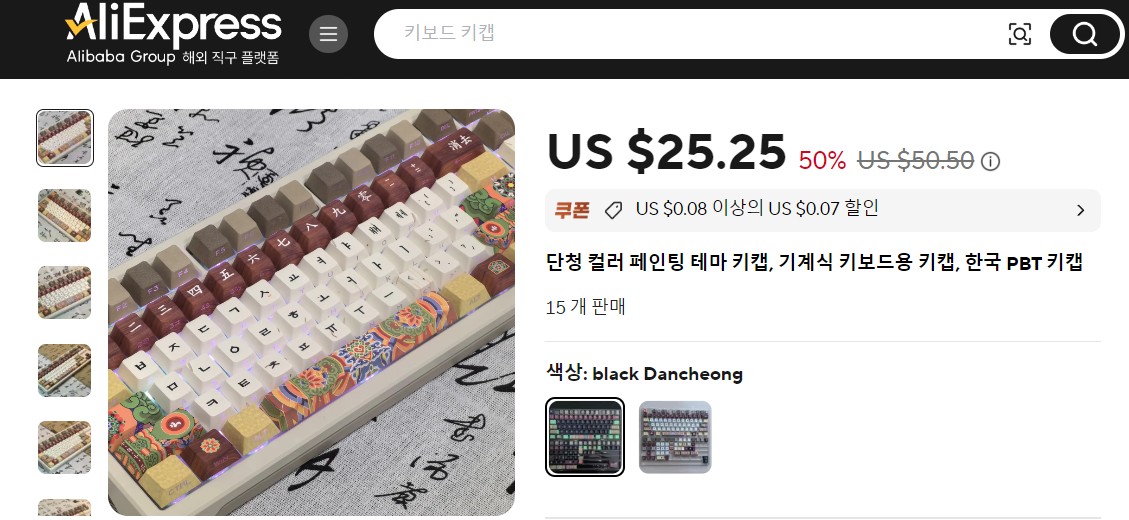1129x520 pixels.
Task: View the second product thumbnail
Action: (x=65, y=215)
